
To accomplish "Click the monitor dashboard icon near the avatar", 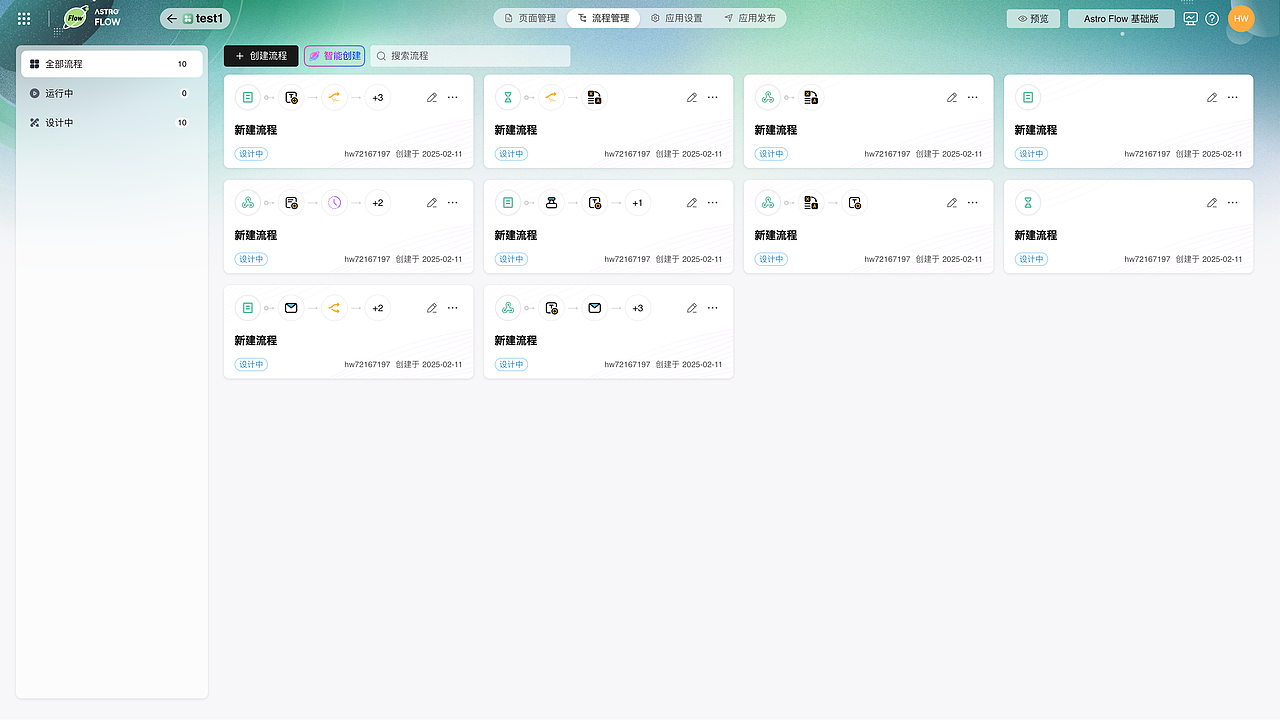I will pyautogui.click(x=1190, y=17).
